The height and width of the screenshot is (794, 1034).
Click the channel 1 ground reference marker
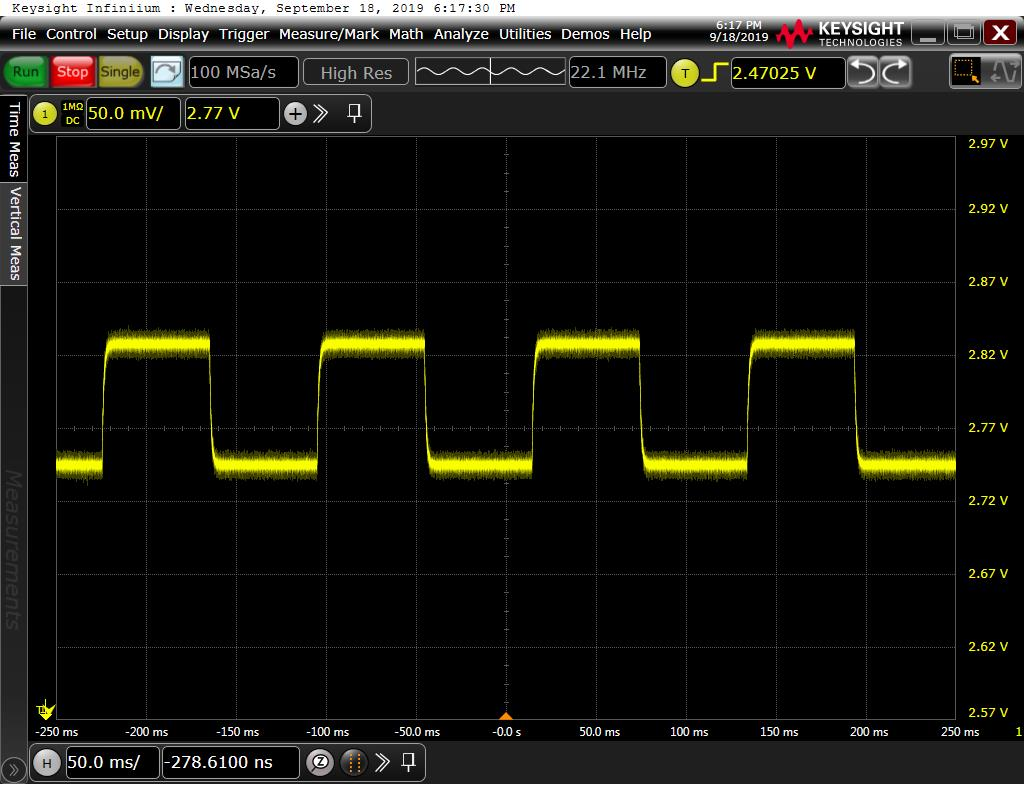45,711
